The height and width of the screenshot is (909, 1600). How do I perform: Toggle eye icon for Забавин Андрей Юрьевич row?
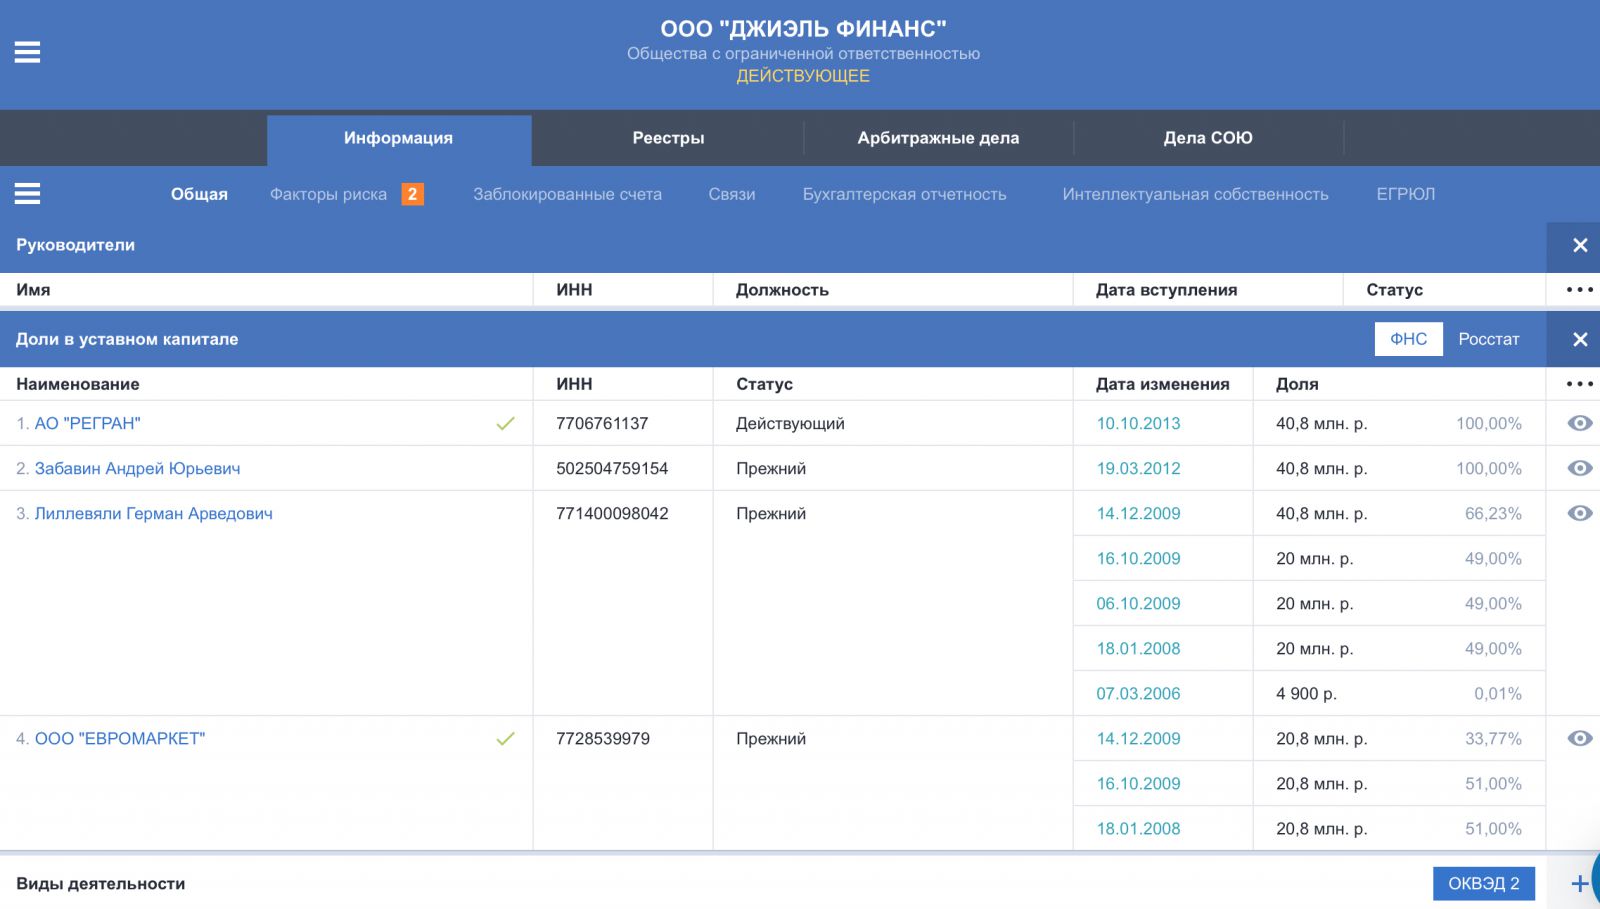pyautogui.click(x=1580, y=468)
